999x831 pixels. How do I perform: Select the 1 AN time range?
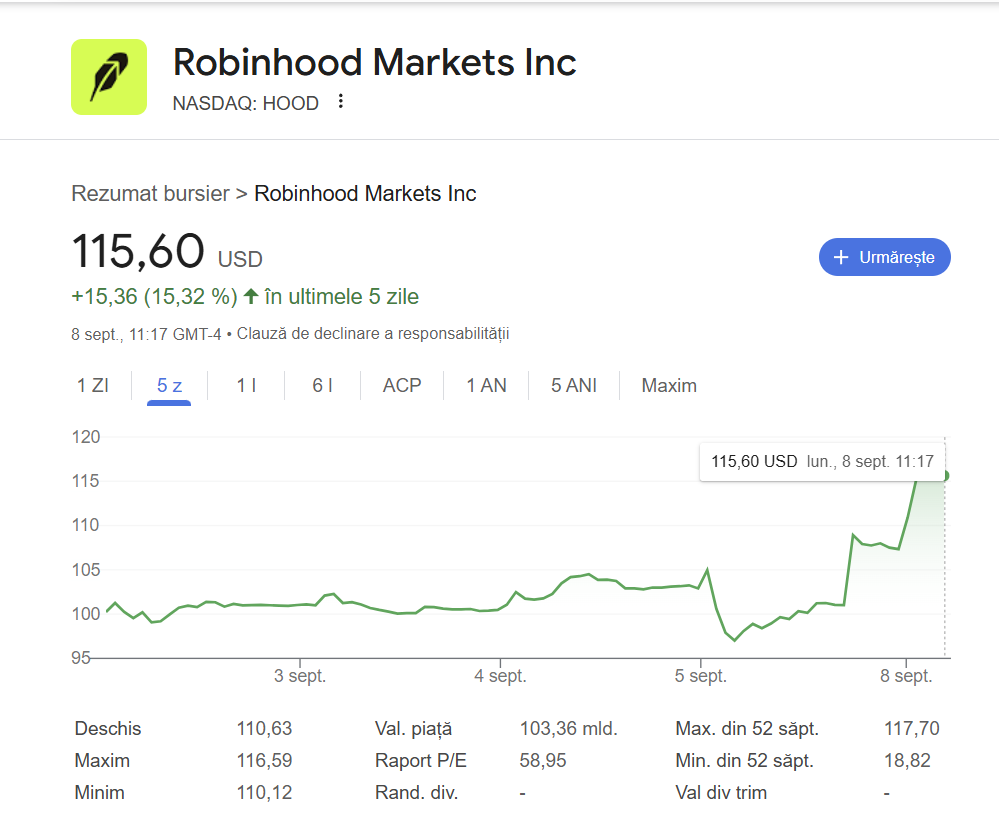[486, 386]
